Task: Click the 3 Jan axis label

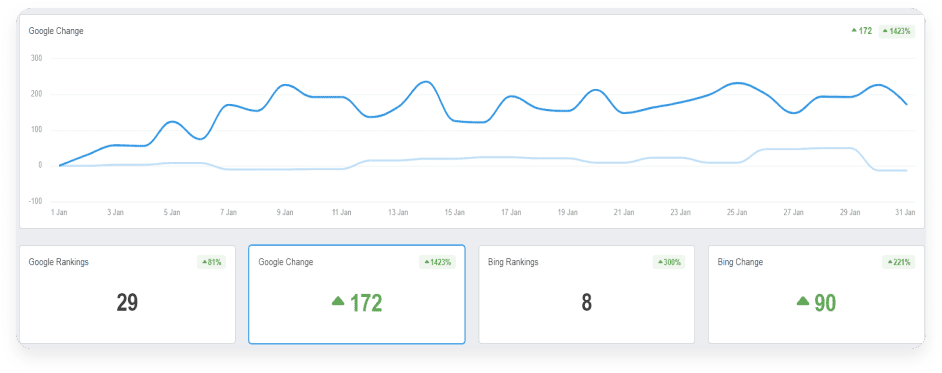Action: coord(115,213)
